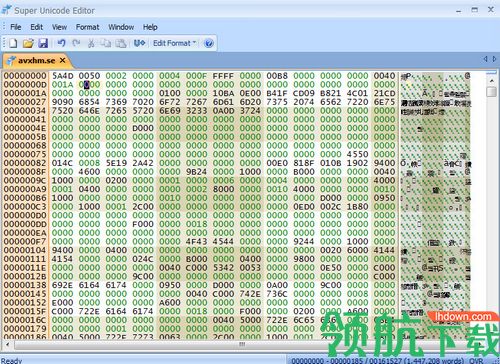The width and height of the screenshot is (500, 364).
Task: Click hex word 014C
Action: (62, 163)
